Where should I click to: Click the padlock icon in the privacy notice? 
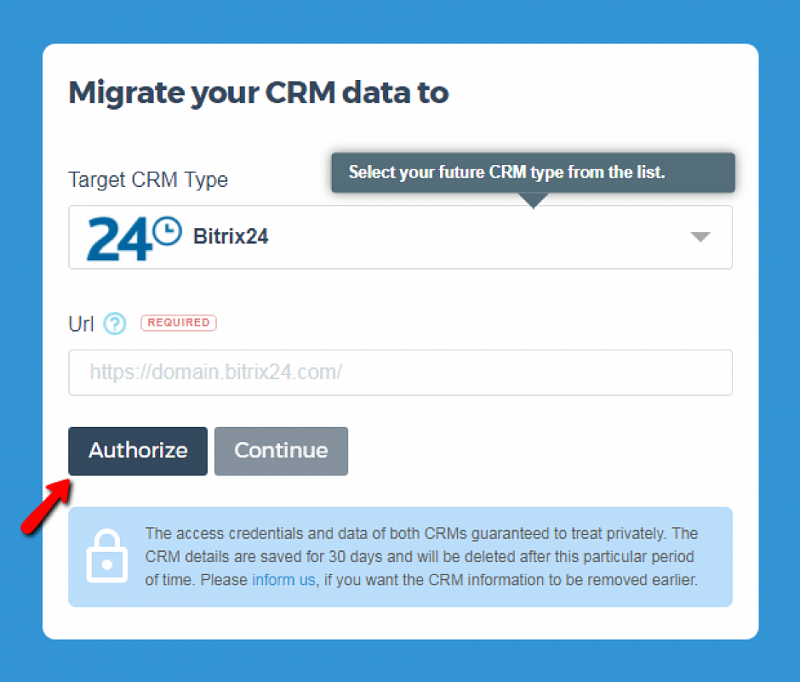pyautogui.click(x=107, y=556)
